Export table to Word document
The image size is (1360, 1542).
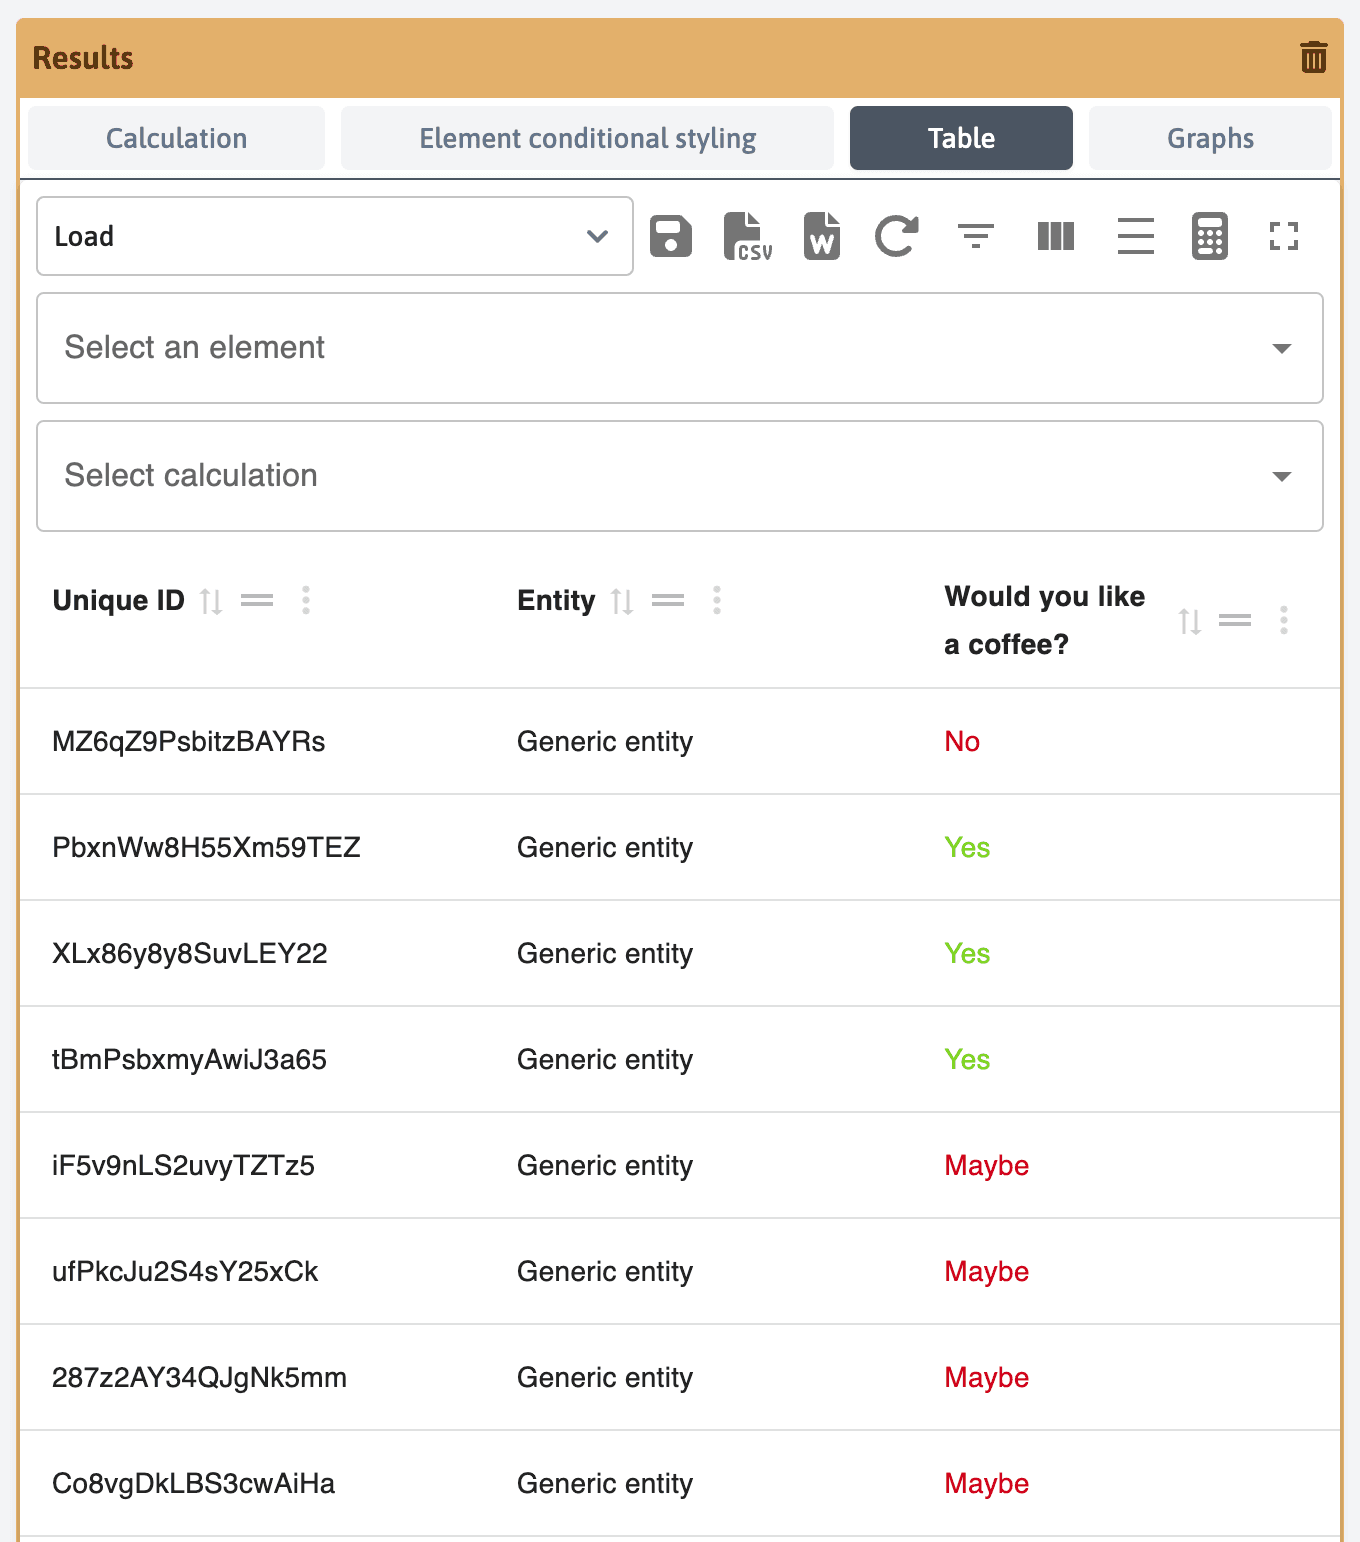(x=821, y=237)
